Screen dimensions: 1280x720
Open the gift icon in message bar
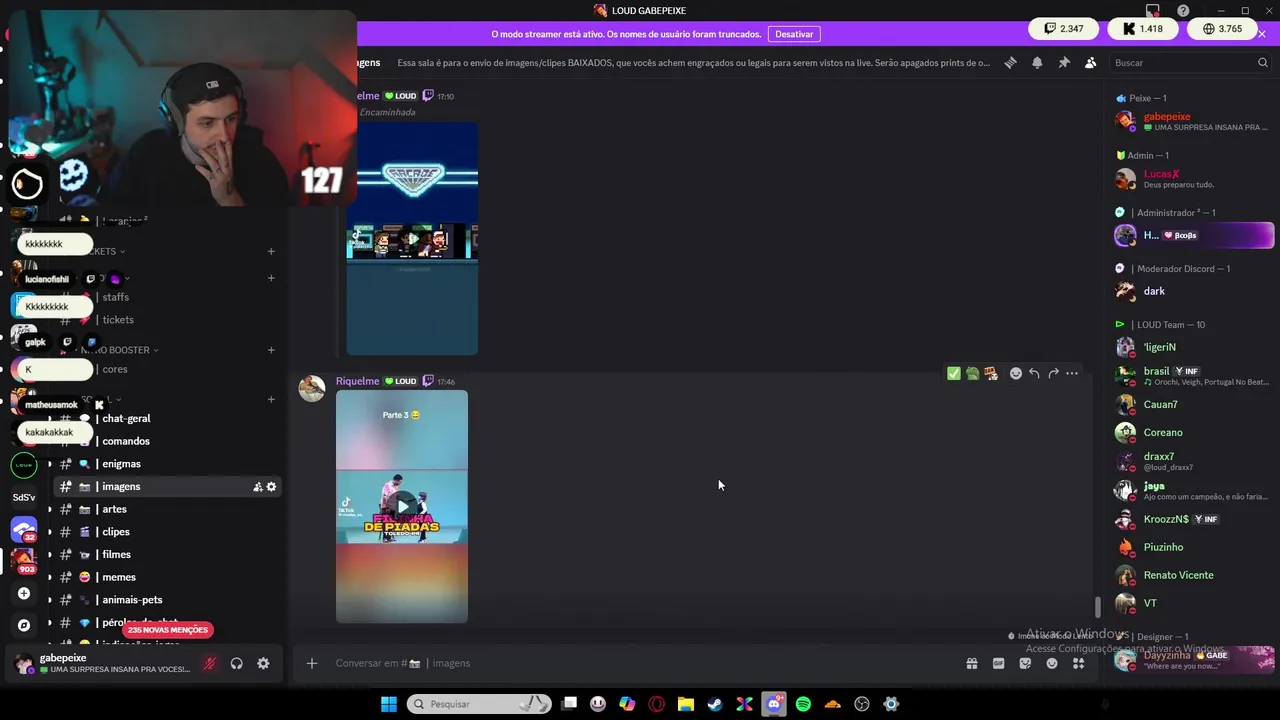point(971,663)
